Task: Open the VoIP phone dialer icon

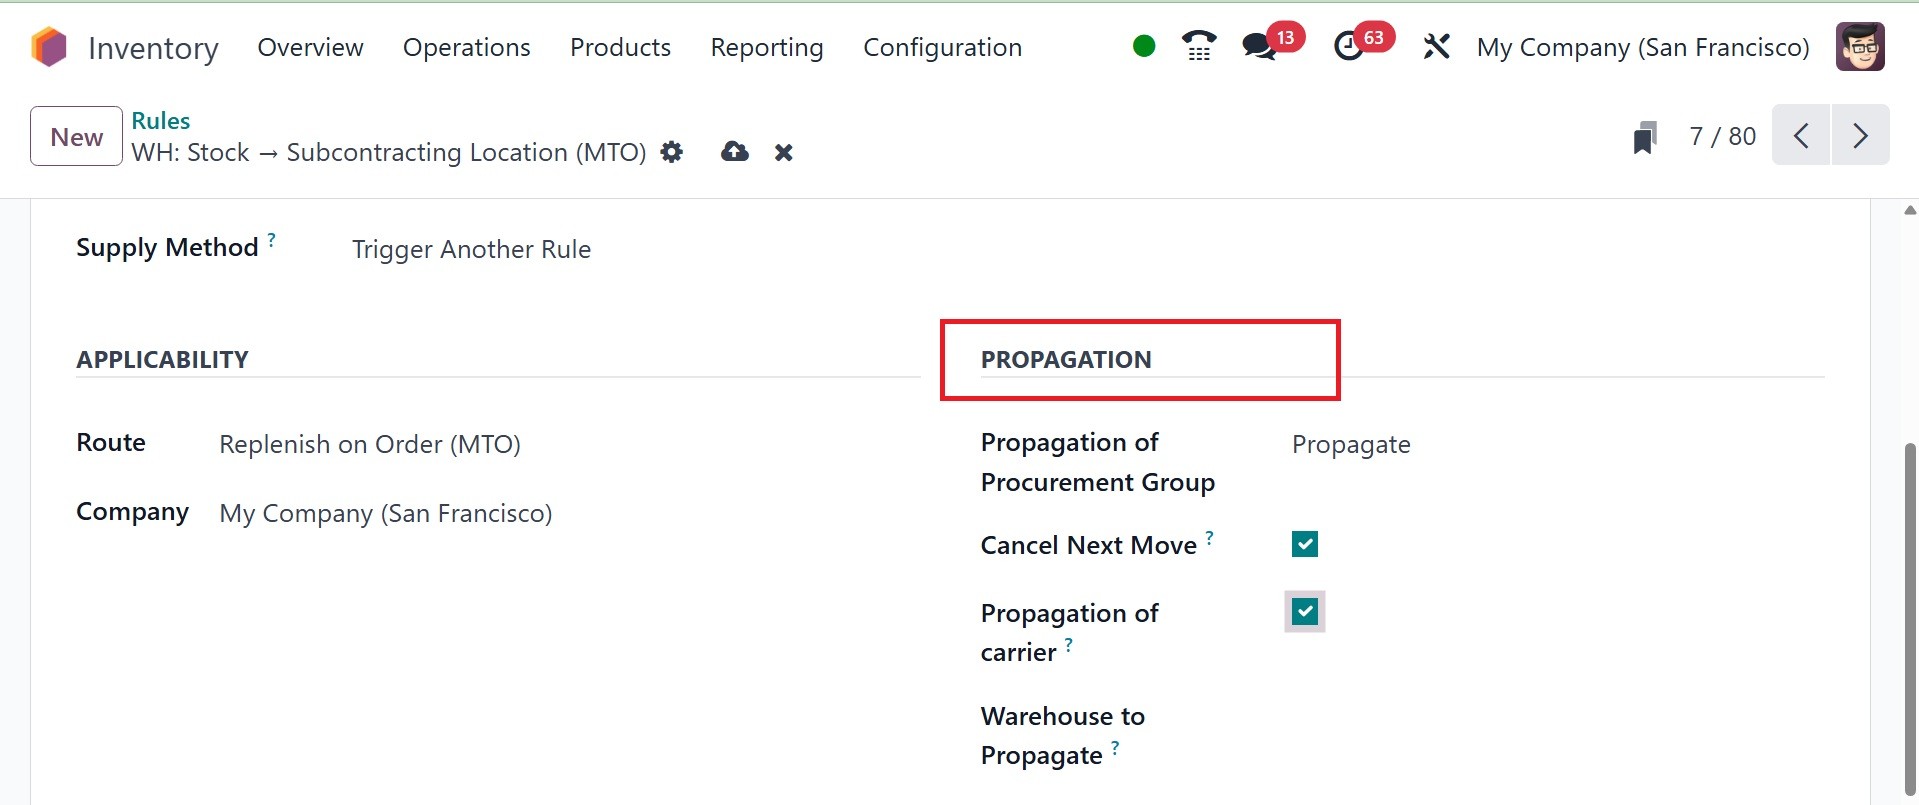Action: 1198,46
